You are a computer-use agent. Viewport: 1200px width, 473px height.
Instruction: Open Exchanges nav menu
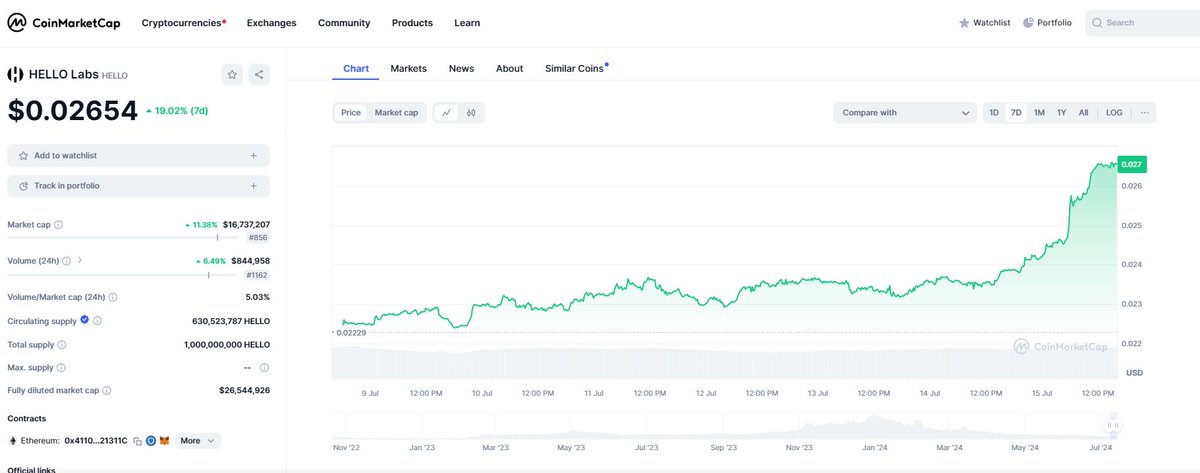271,23
